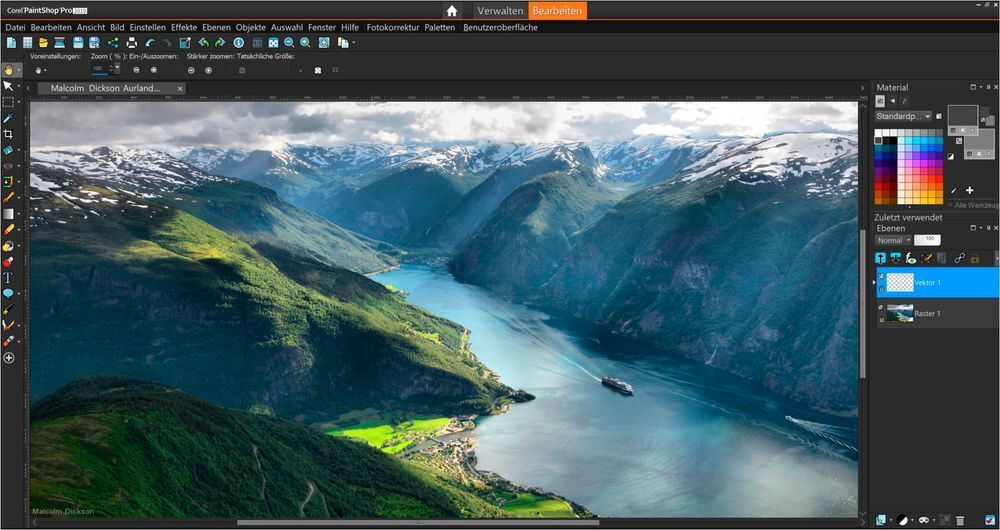The image size is (1000, 530).
Task: Select the Text tool
Action: [8, 277]
